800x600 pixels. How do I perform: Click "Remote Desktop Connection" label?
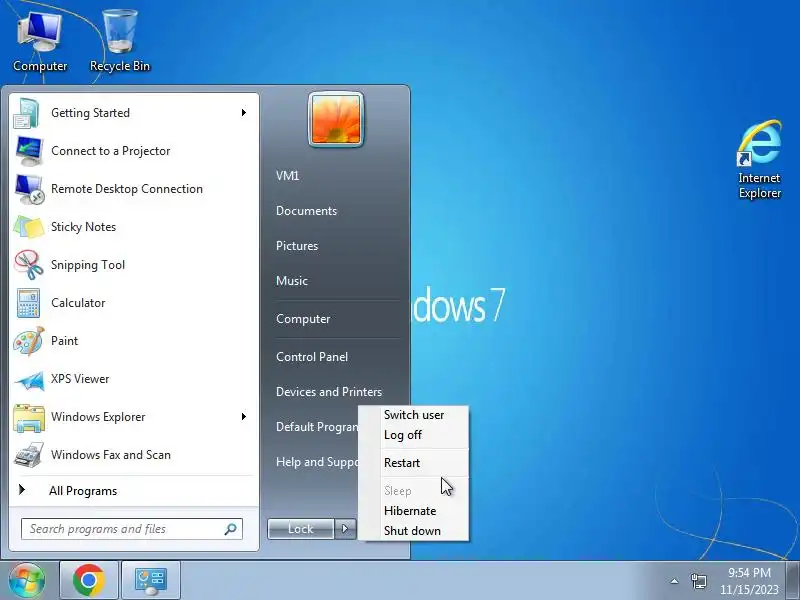127,189
